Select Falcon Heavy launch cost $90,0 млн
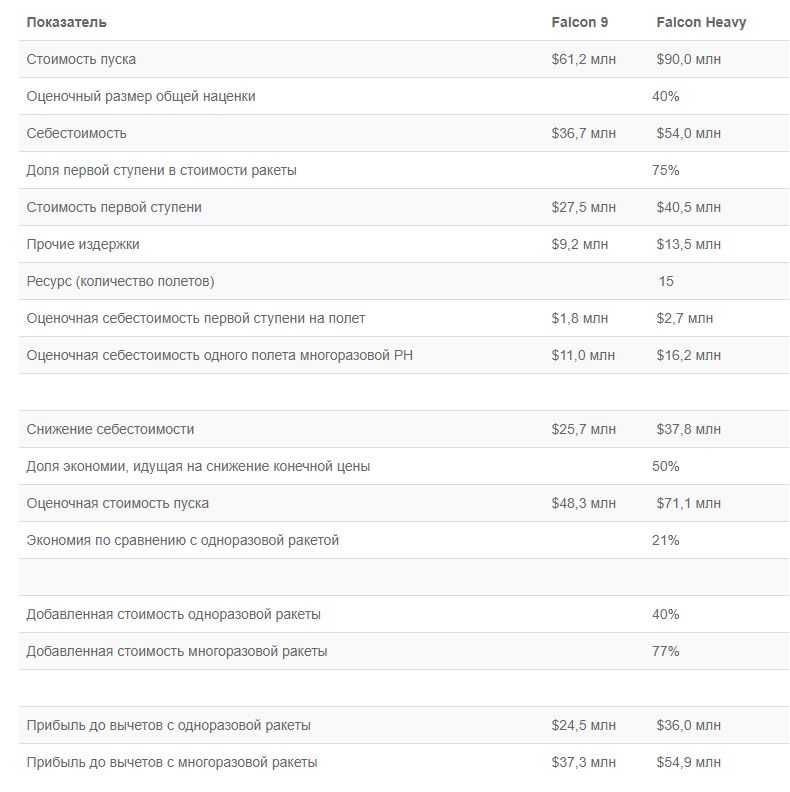This screenshot has height=792, width=790. (688, 59)
